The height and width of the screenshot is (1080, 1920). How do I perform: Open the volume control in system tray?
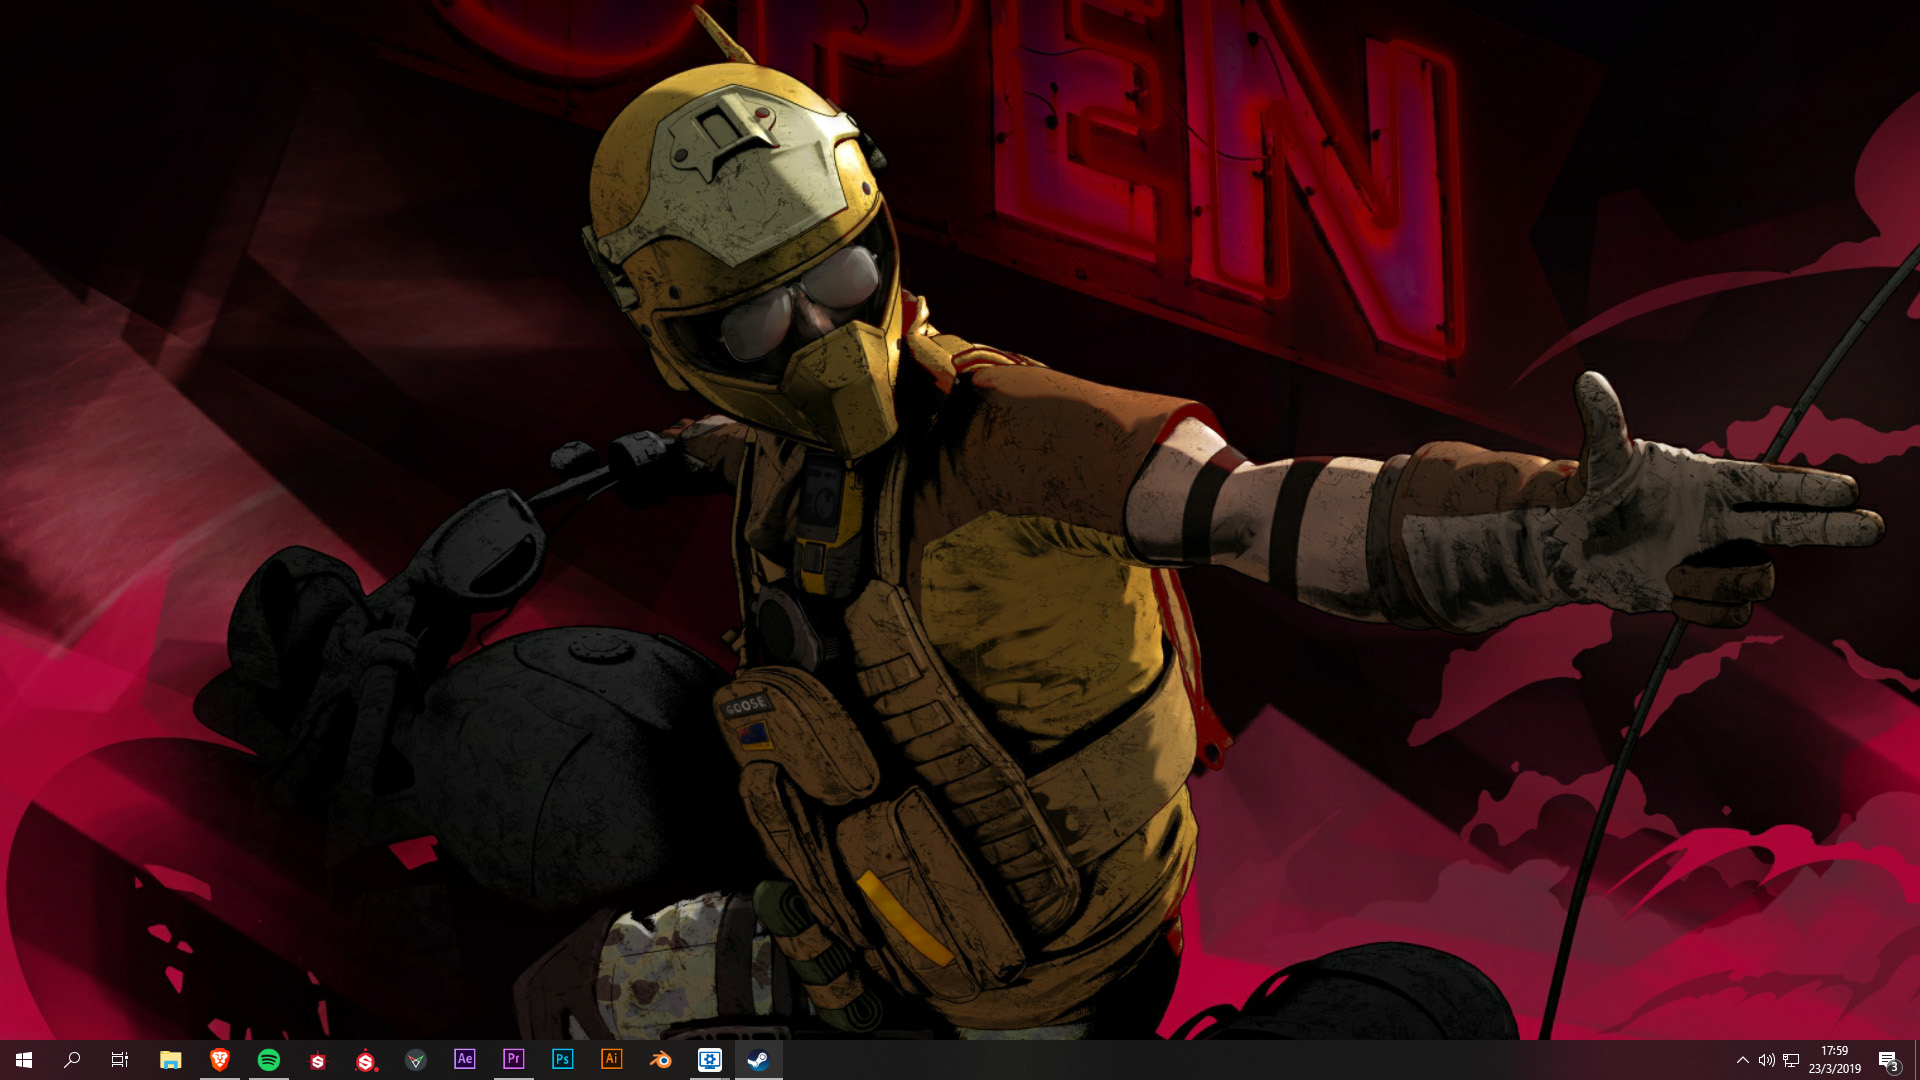[1767, 1060]
